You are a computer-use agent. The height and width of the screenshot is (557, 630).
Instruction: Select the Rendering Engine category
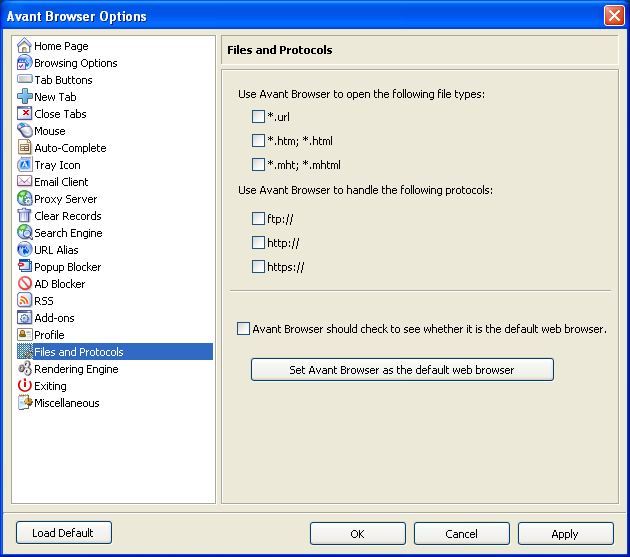(x=76, y=369)
